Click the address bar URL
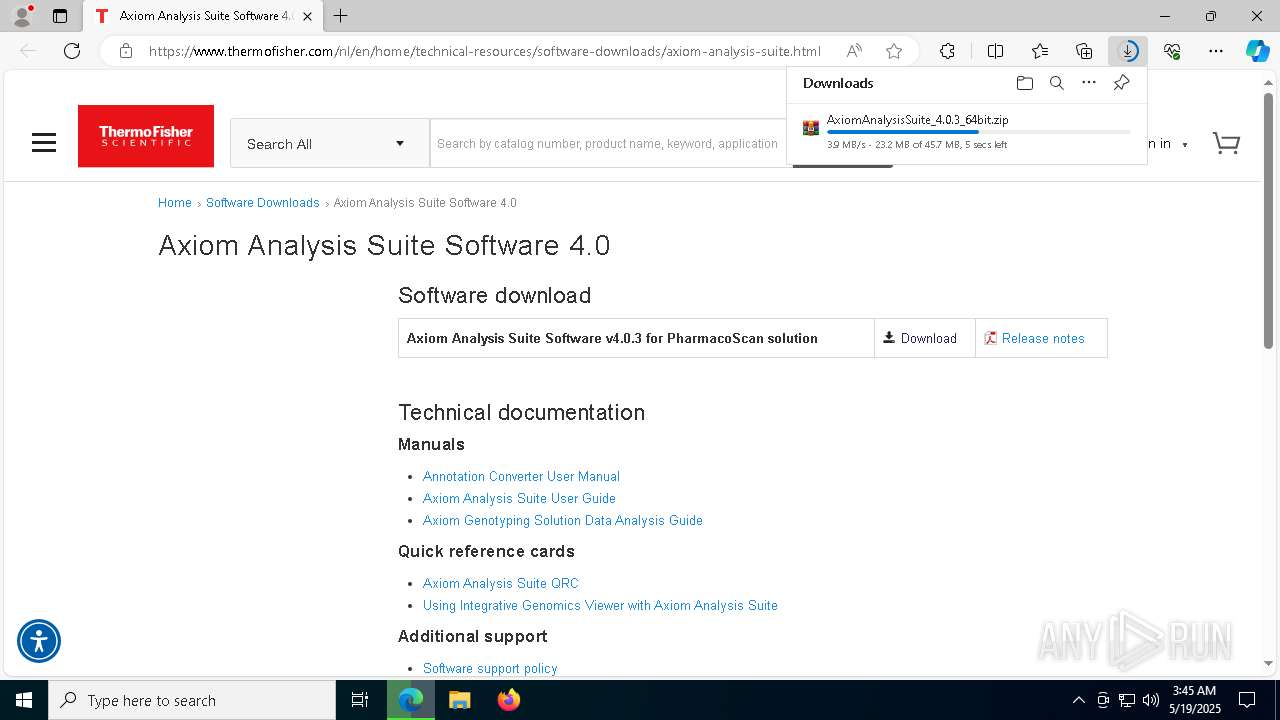The width and height of the screenshot is (1280, 720). point(485,51)
